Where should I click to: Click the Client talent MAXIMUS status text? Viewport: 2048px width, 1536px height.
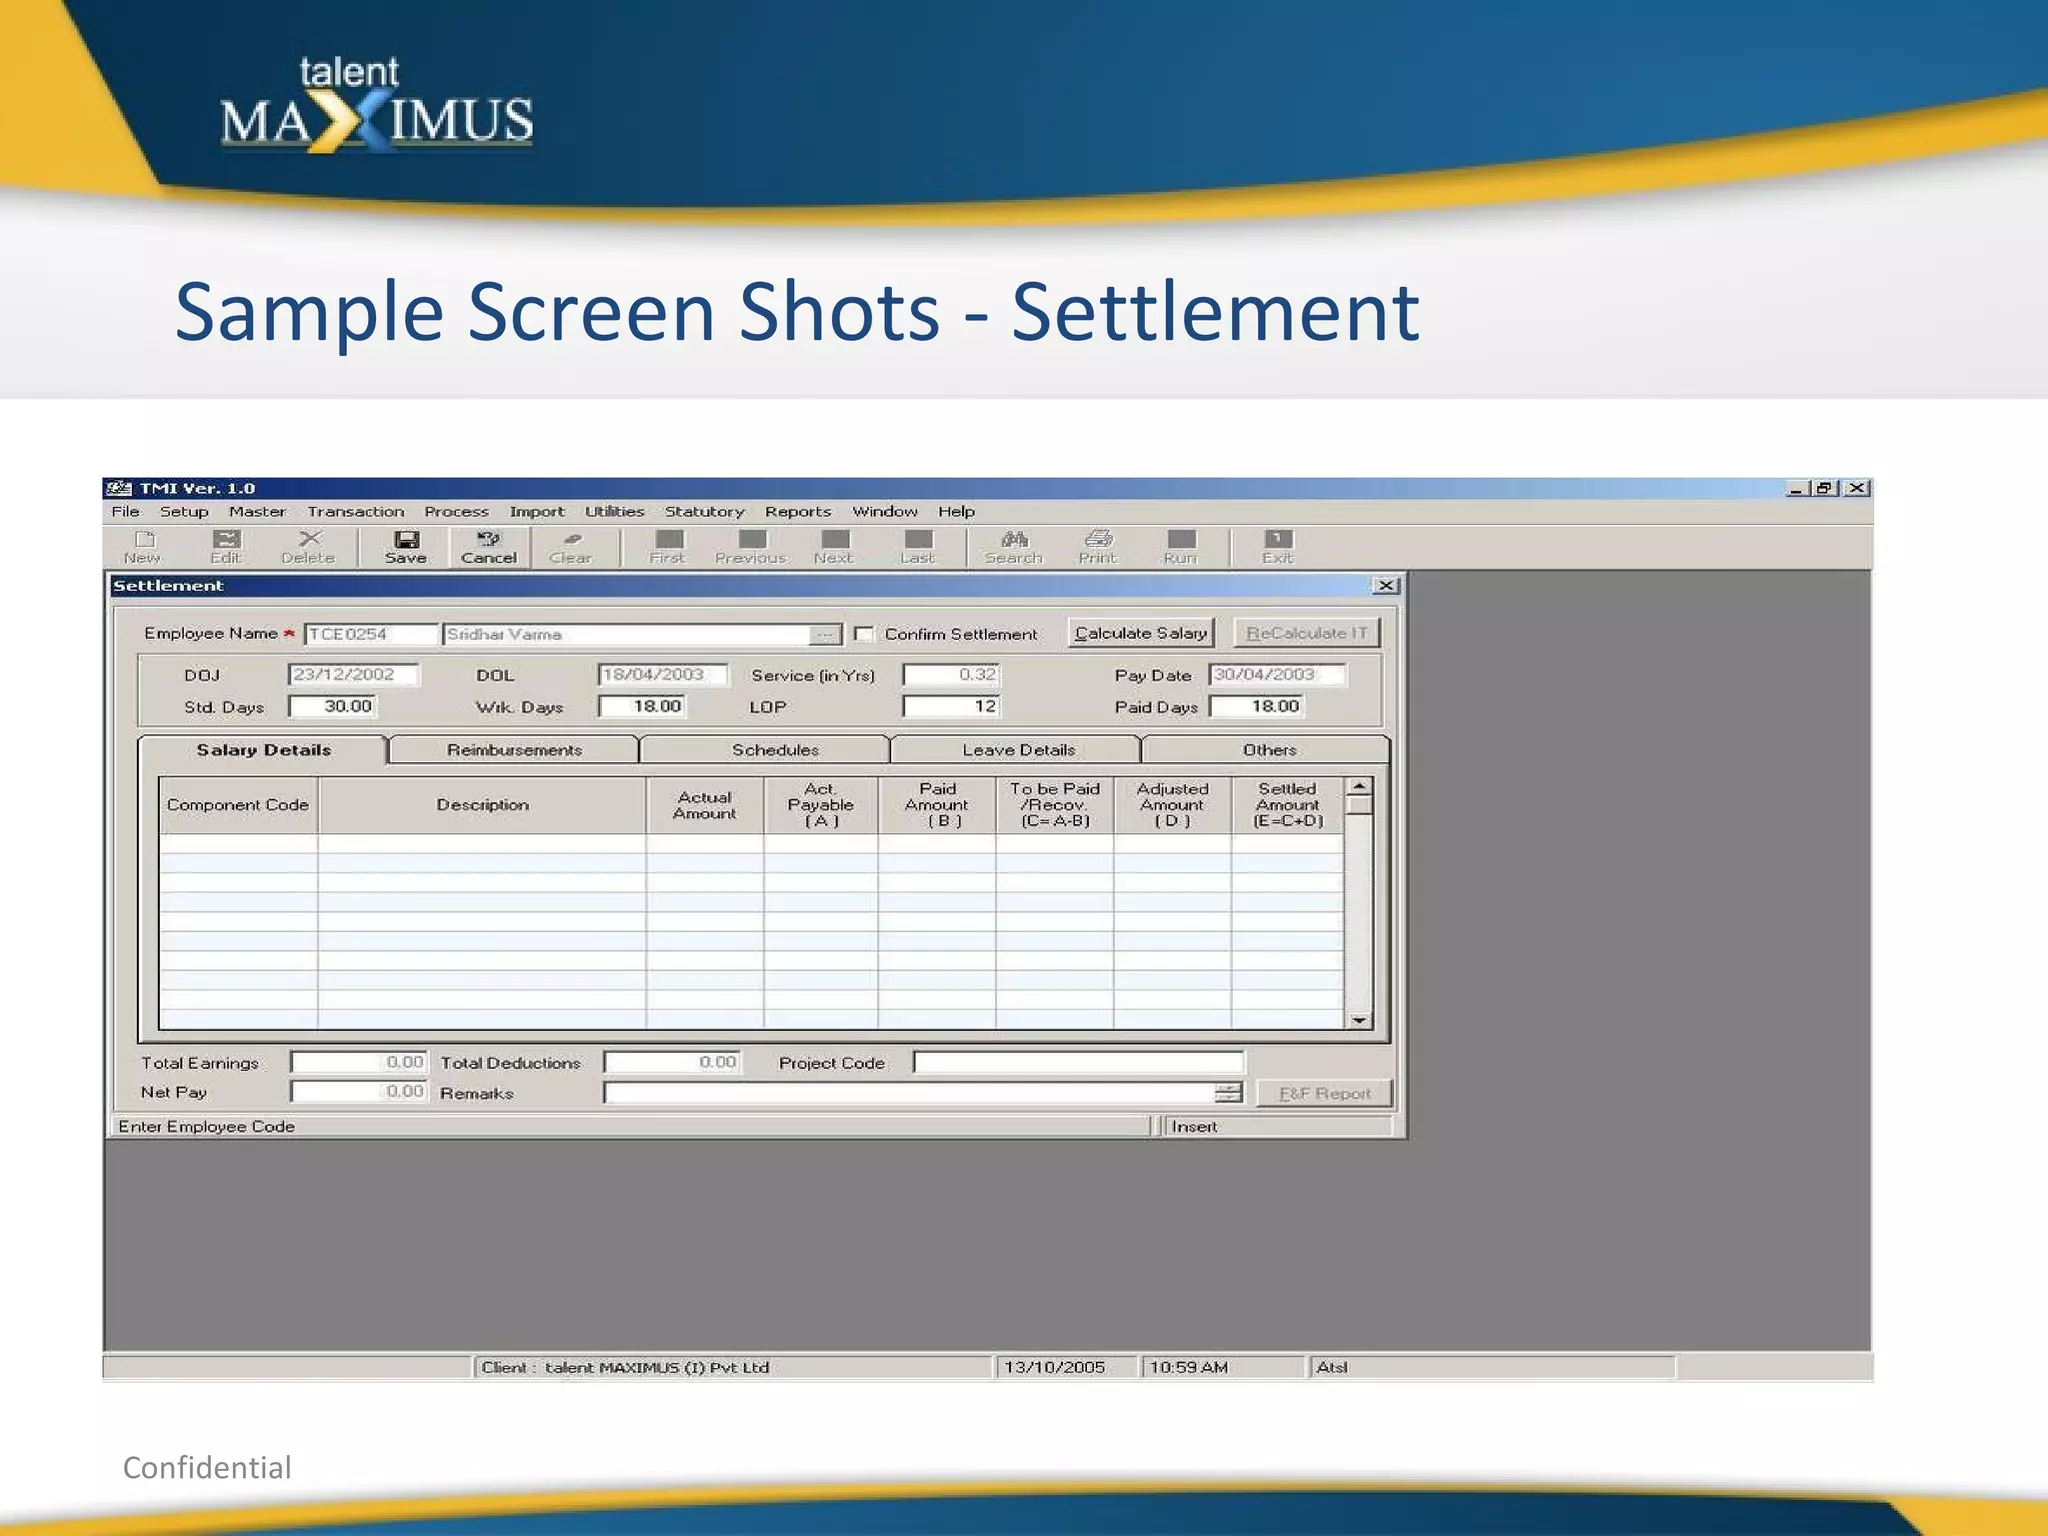click(x=625, y=1367)
